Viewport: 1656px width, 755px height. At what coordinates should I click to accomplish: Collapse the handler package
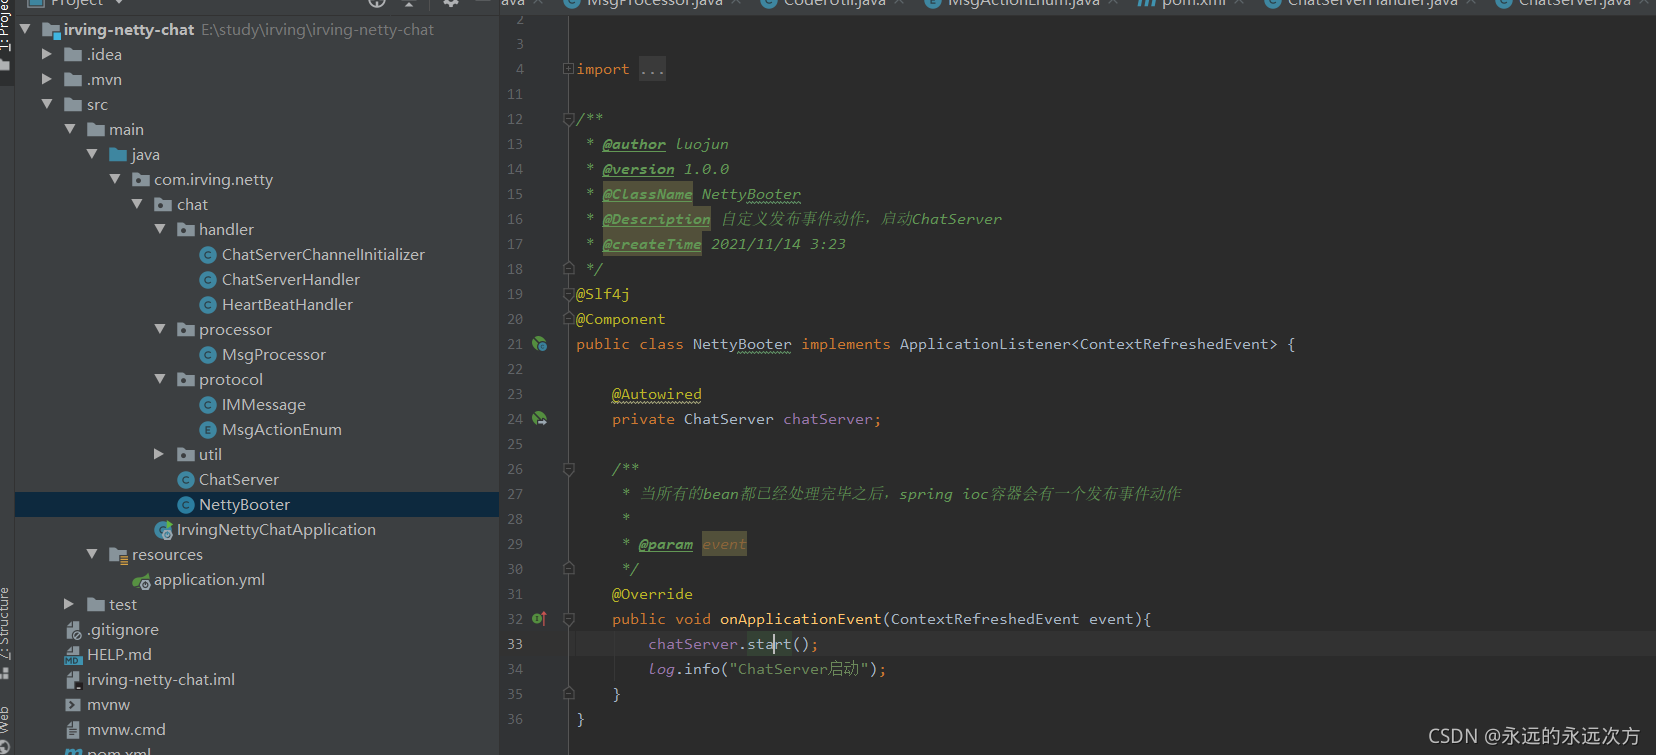click(160, 229)
